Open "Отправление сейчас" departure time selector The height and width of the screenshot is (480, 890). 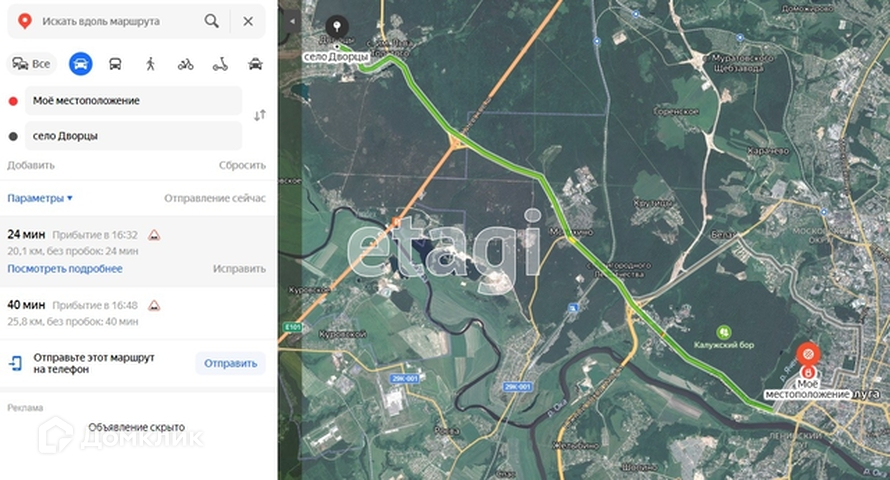pos(215,198)
